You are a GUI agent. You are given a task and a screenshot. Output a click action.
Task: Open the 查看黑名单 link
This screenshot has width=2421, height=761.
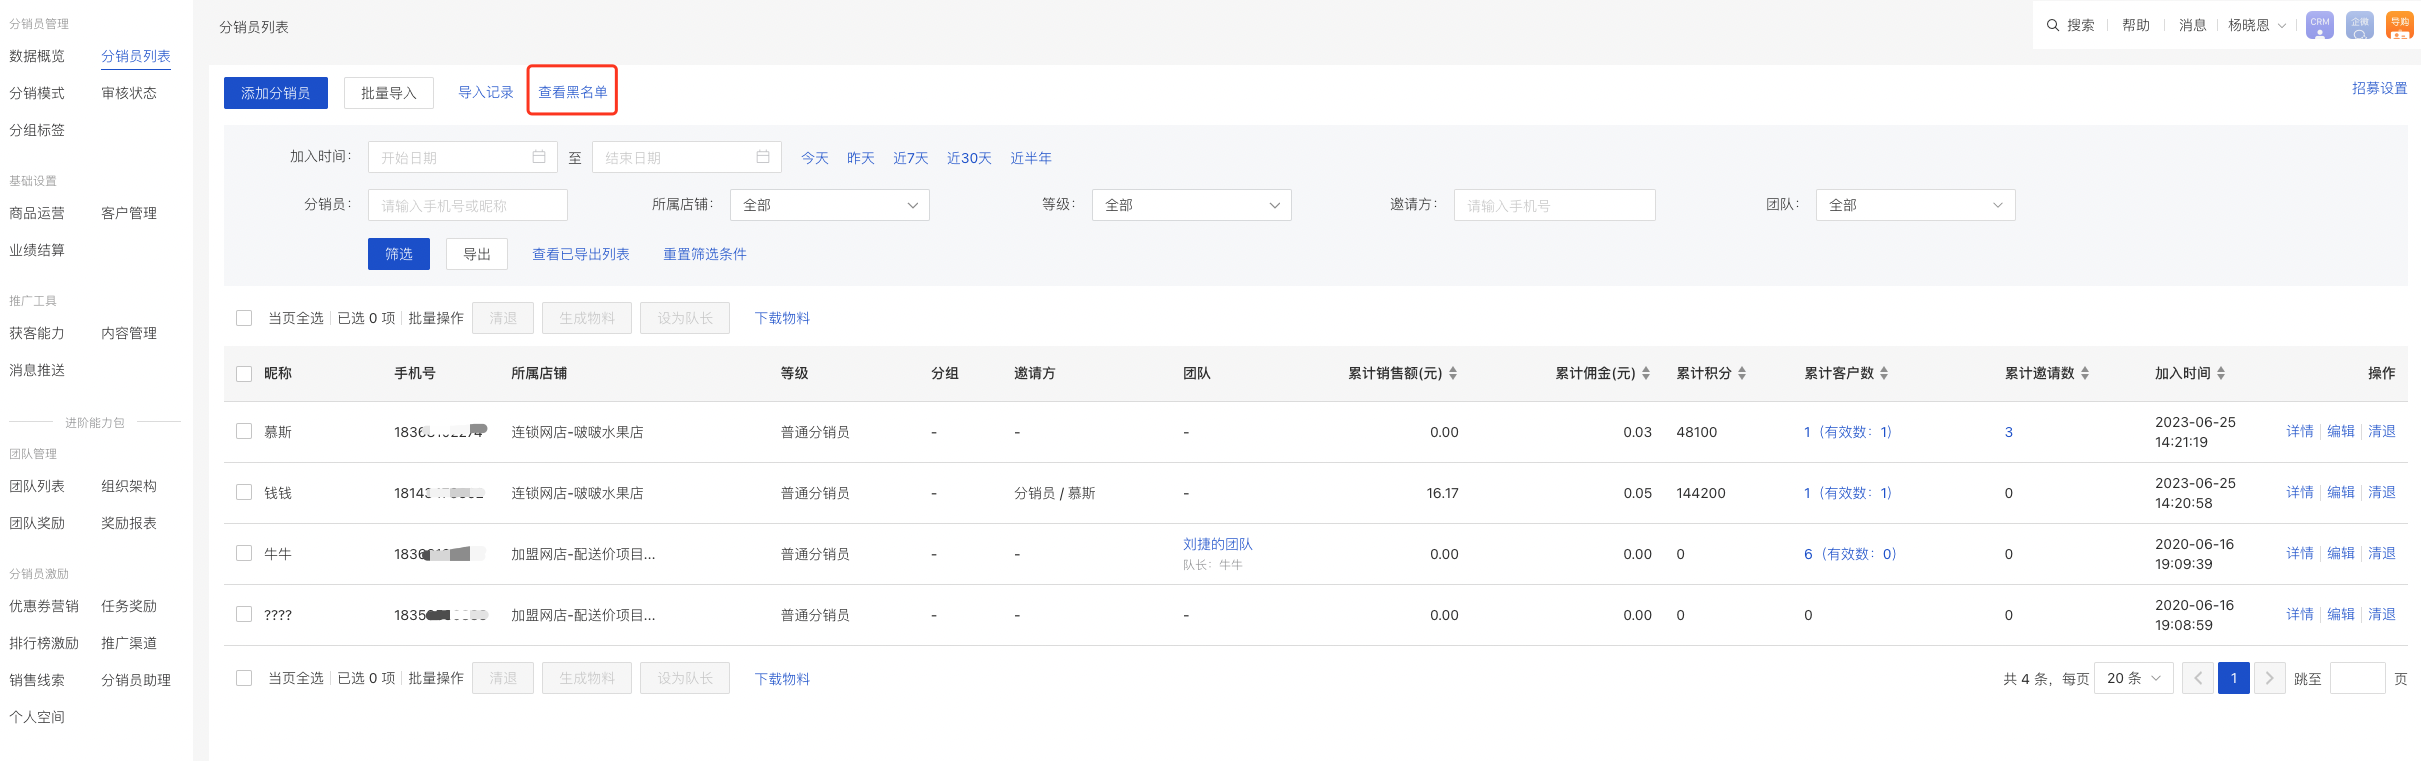pos(573,92)
